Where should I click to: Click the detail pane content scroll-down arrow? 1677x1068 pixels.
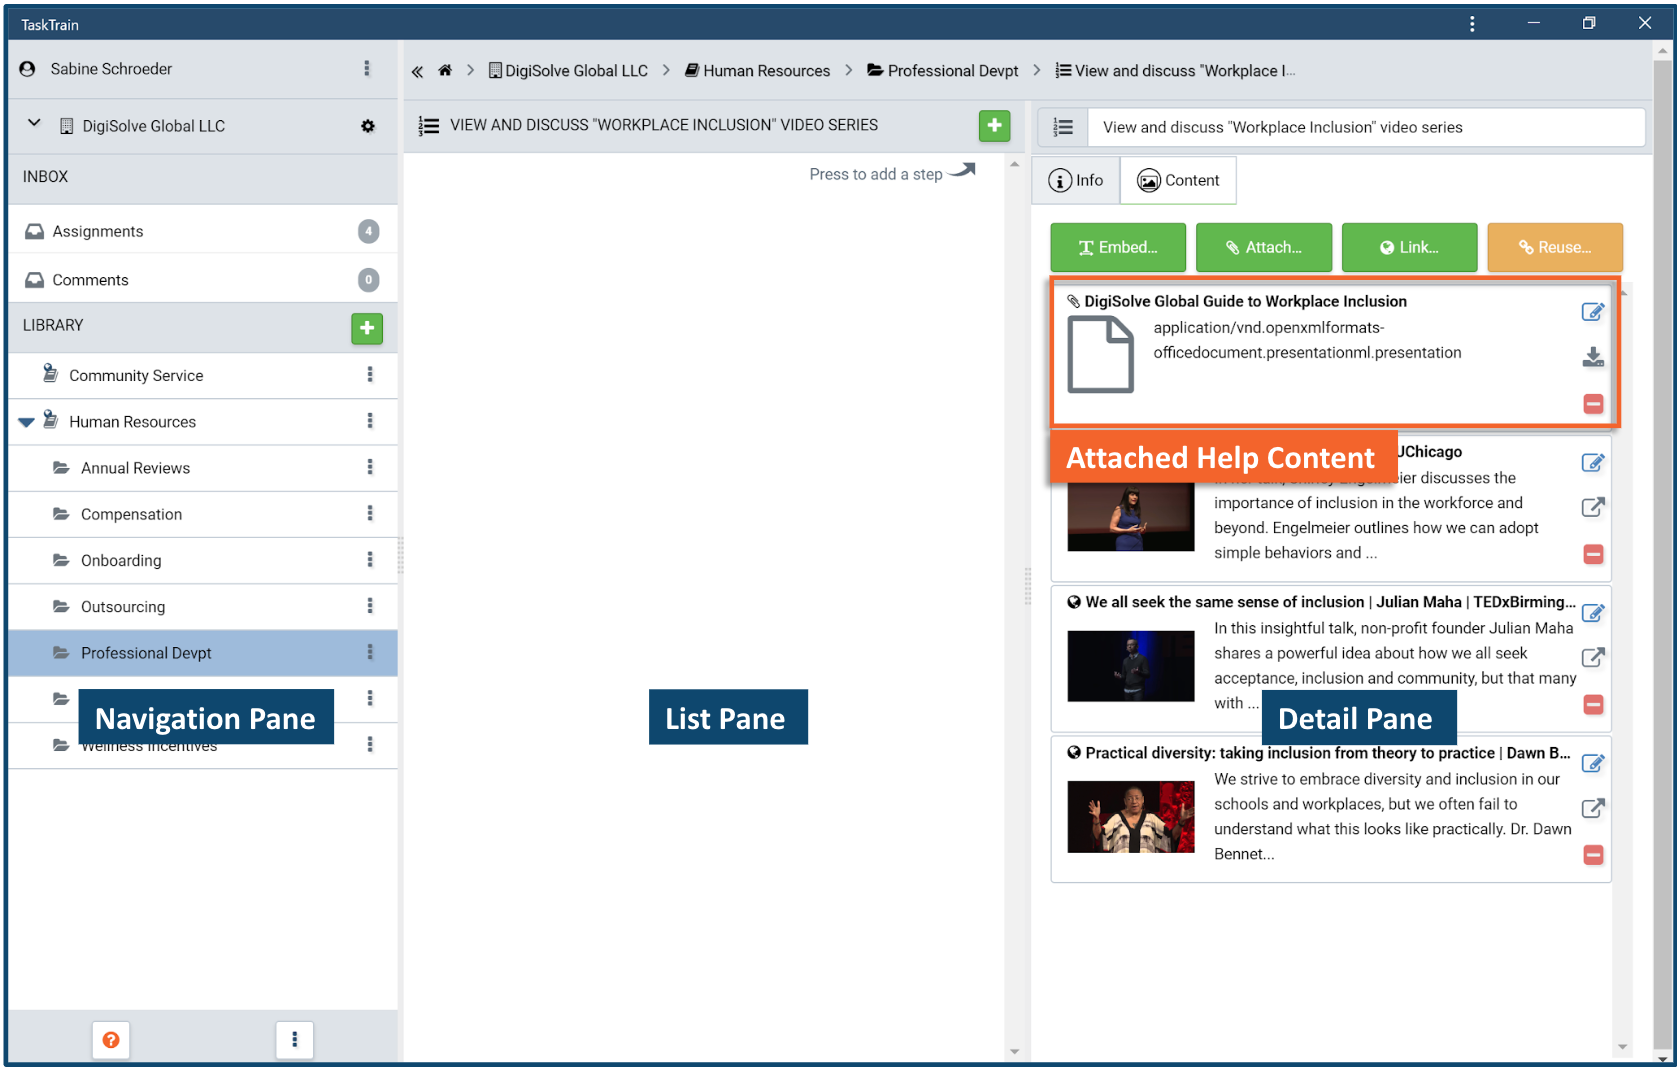click(x=1622, y=1047)
